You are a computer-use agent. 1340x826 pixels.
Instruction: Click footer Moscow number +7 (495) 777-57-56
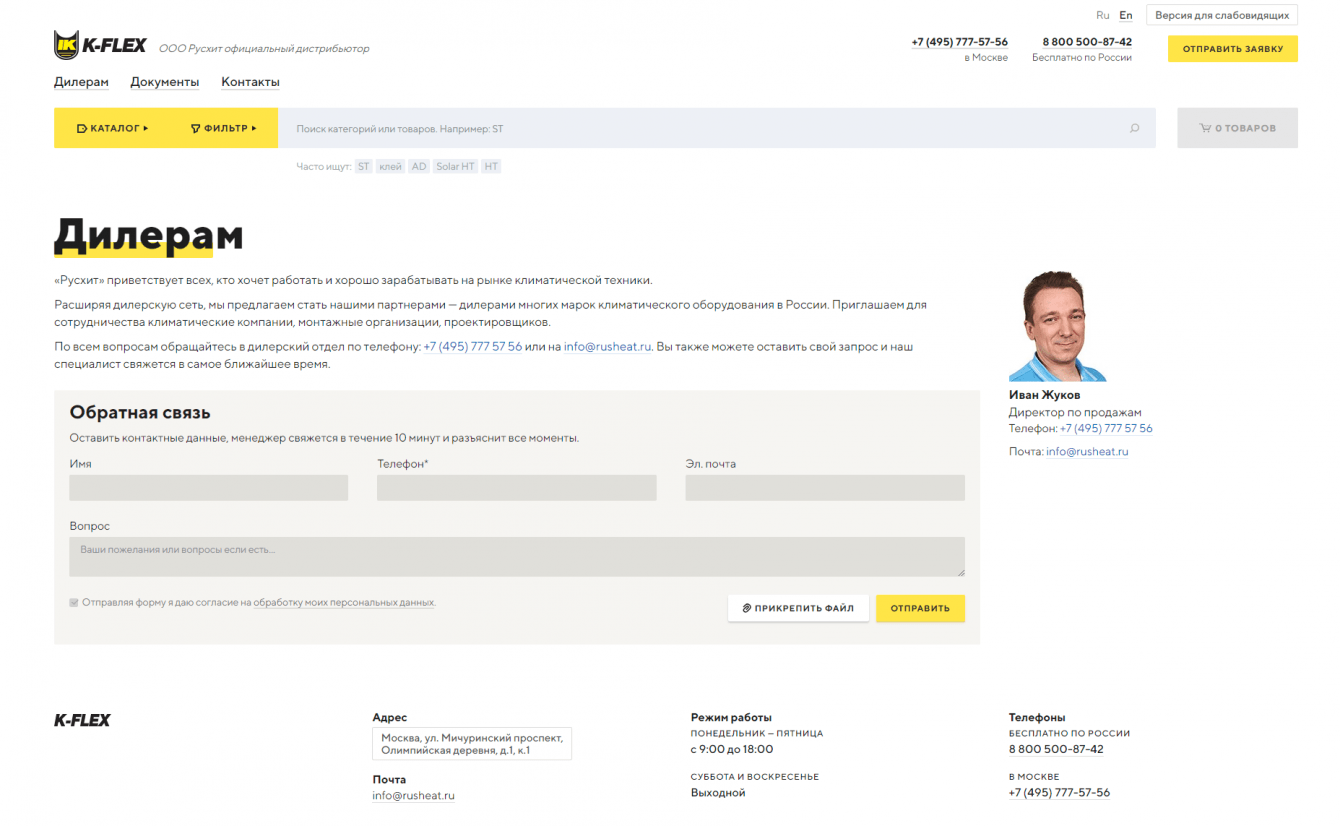[x=1059, y=793]
